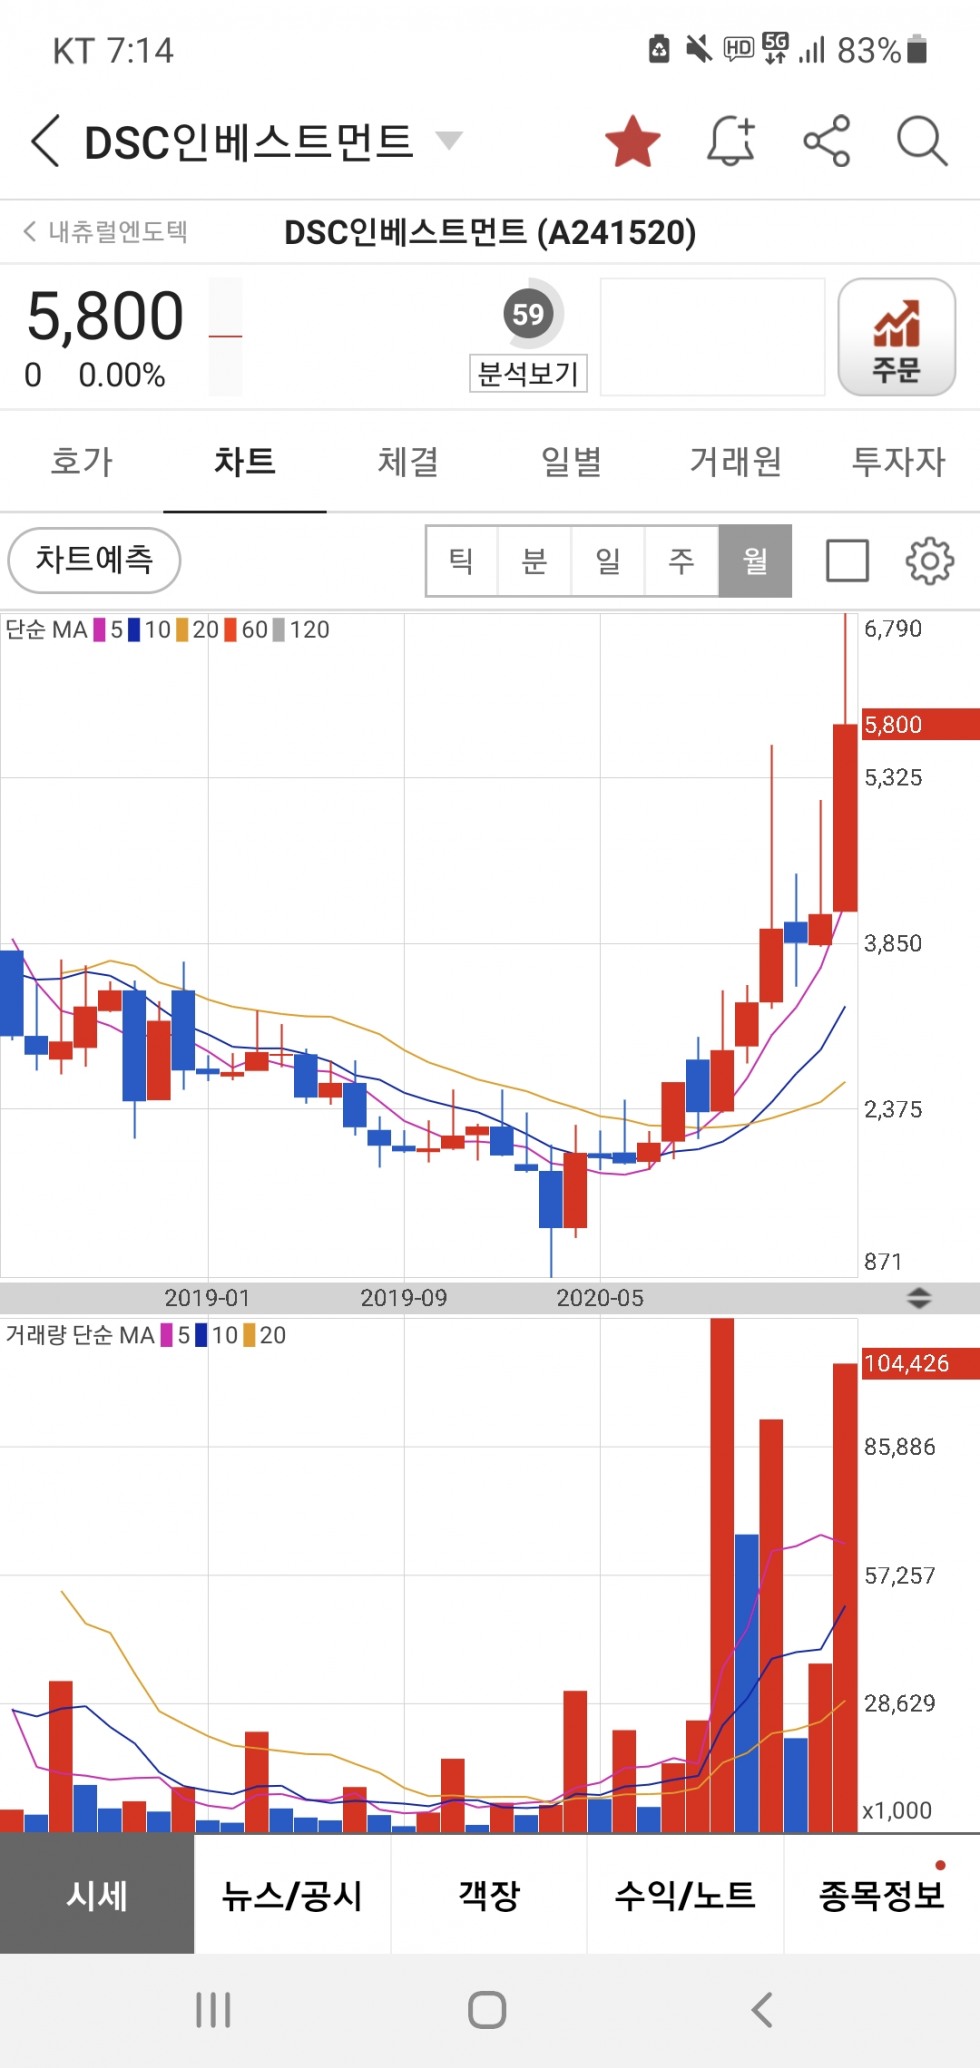The image size is (980, 2068).
Task: Open the 뉴스/공시 bottom tab
Action: coord(292,1895)
